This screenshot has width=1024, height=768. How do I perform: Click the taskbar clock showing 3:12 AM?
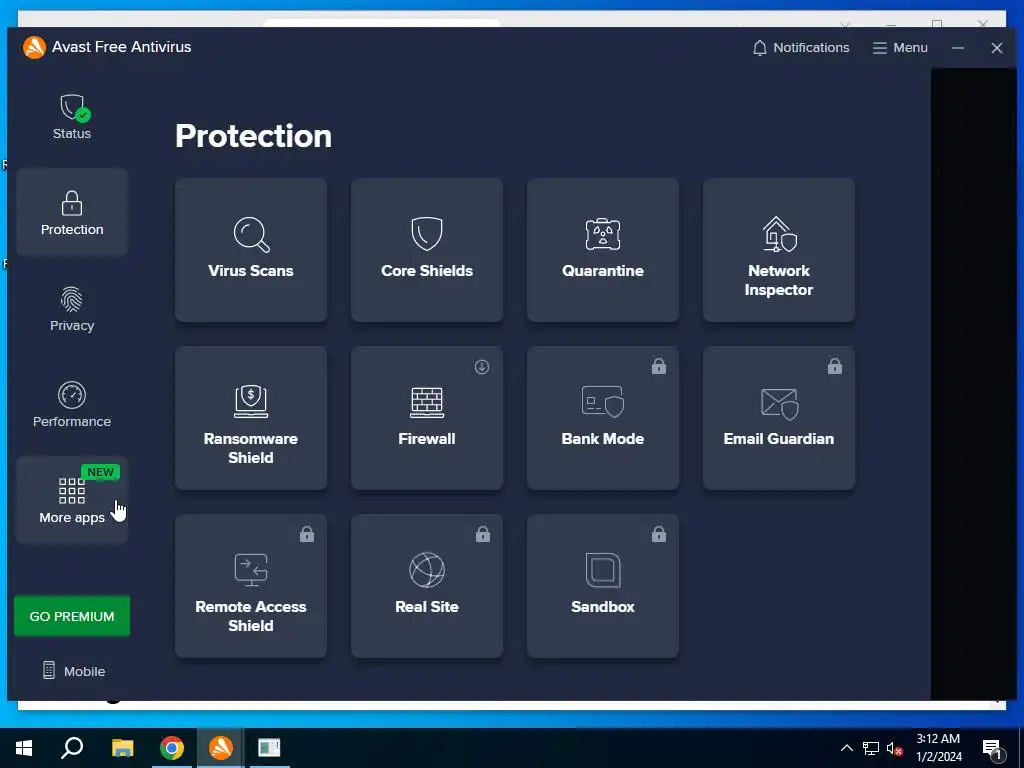(x=938, y=748)
